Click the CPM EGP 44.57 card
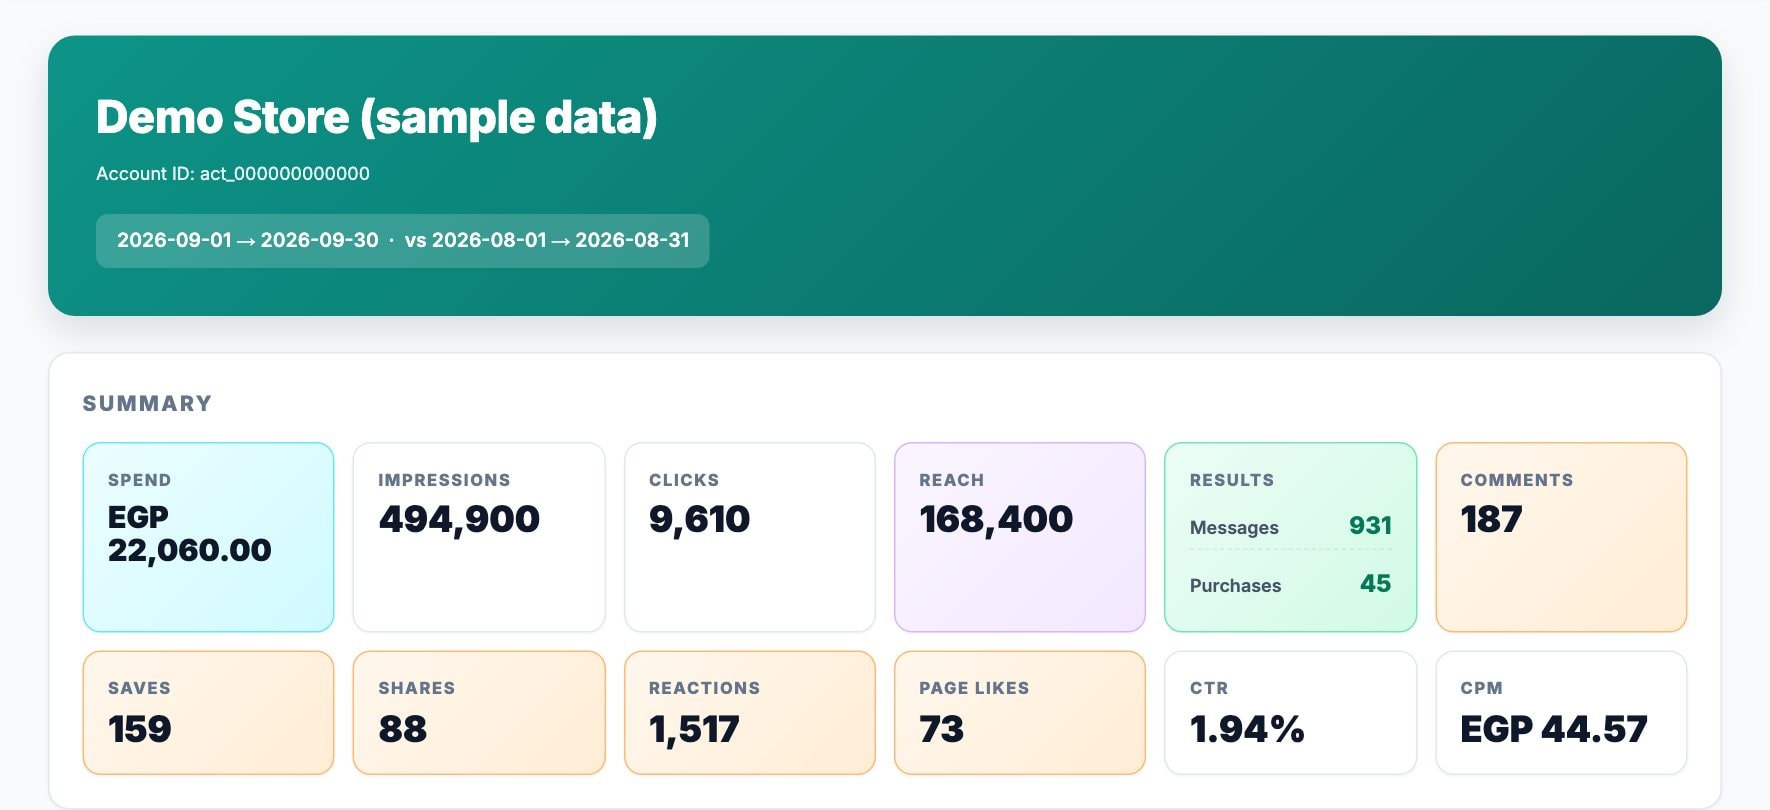Screen dimensions: 1770x810 tap(1561, 713)
